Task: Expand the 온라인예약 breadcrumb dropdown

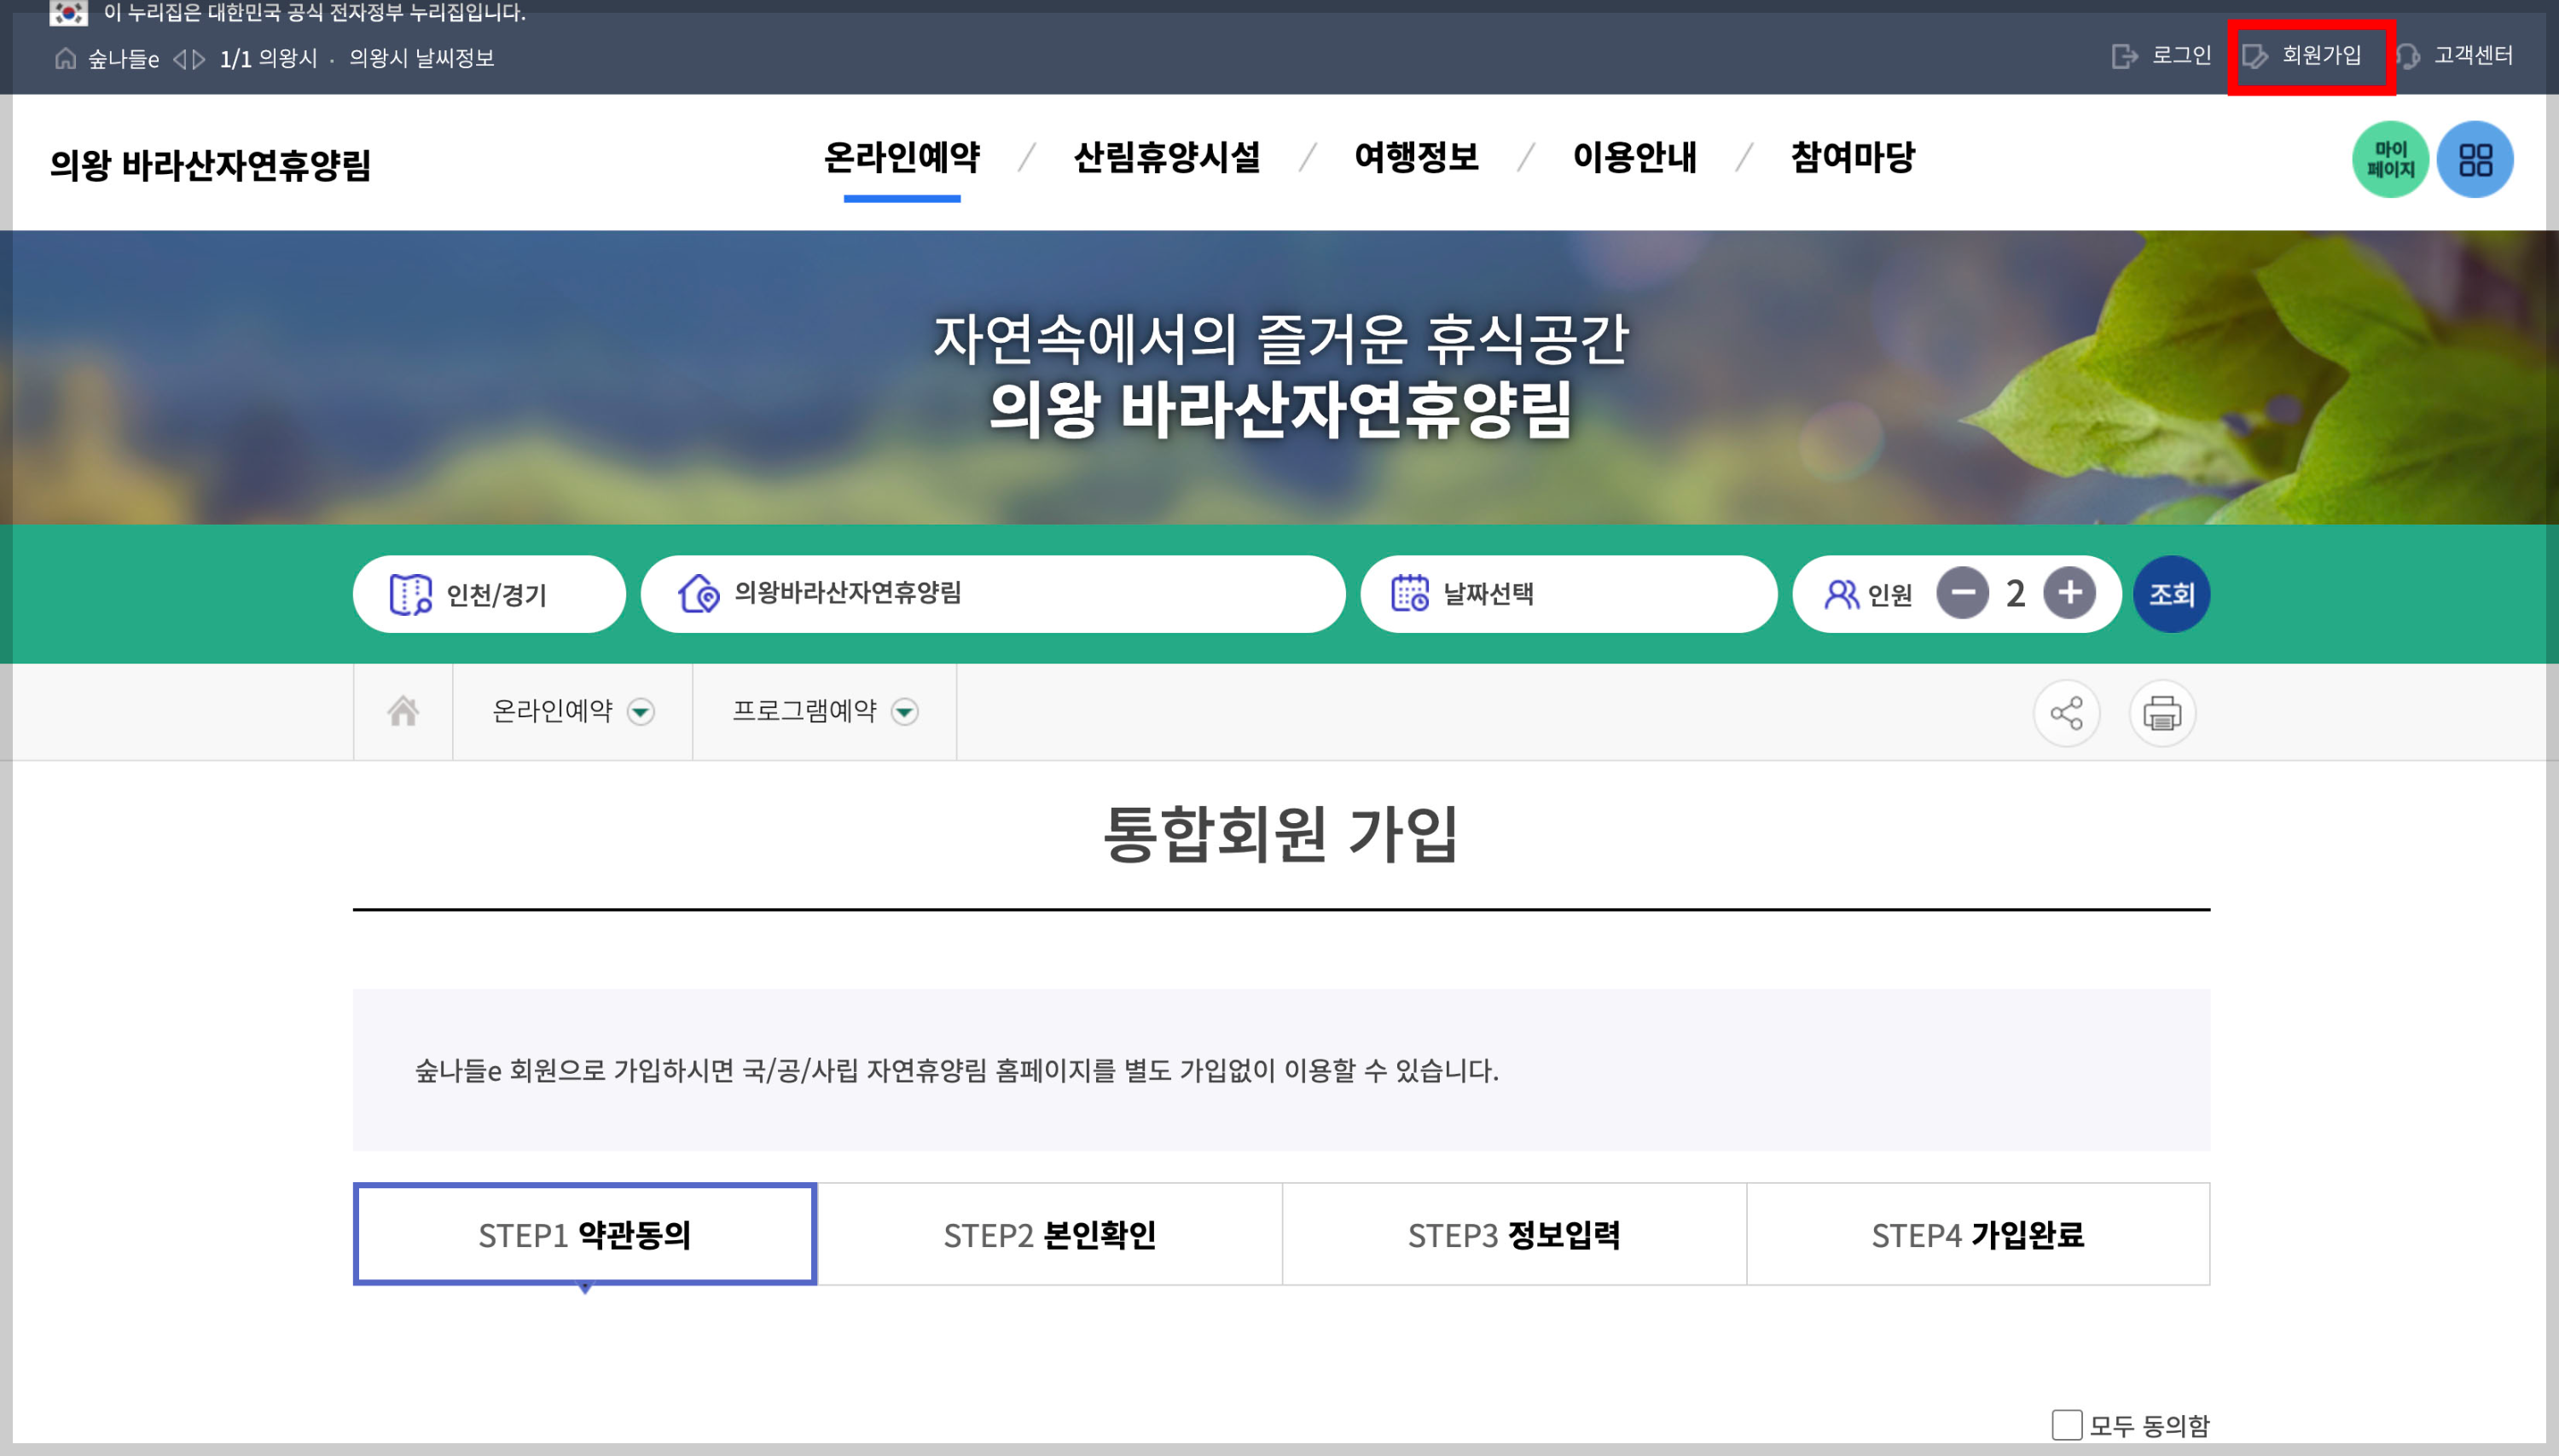Action: [x=642, y=712]
